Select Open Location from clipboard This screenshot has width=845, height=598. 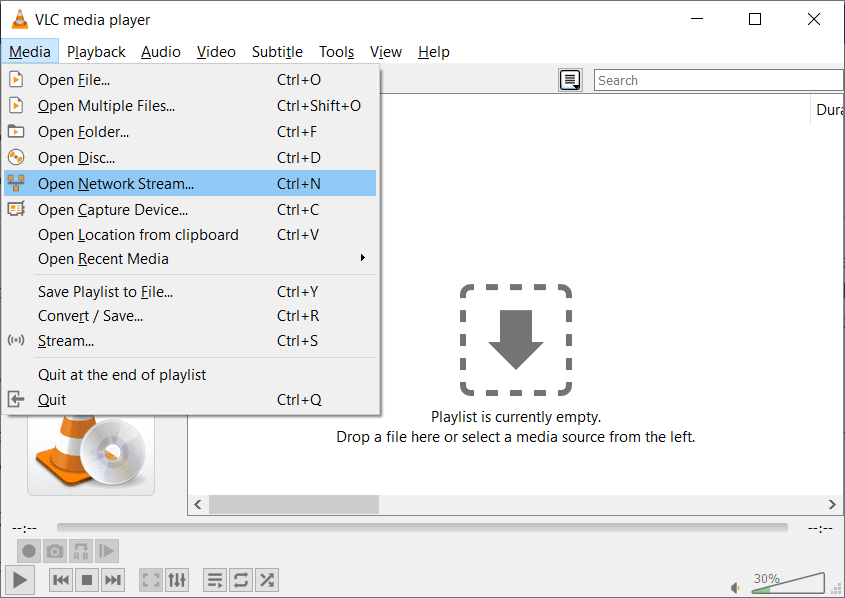click(x=190, y=235)
